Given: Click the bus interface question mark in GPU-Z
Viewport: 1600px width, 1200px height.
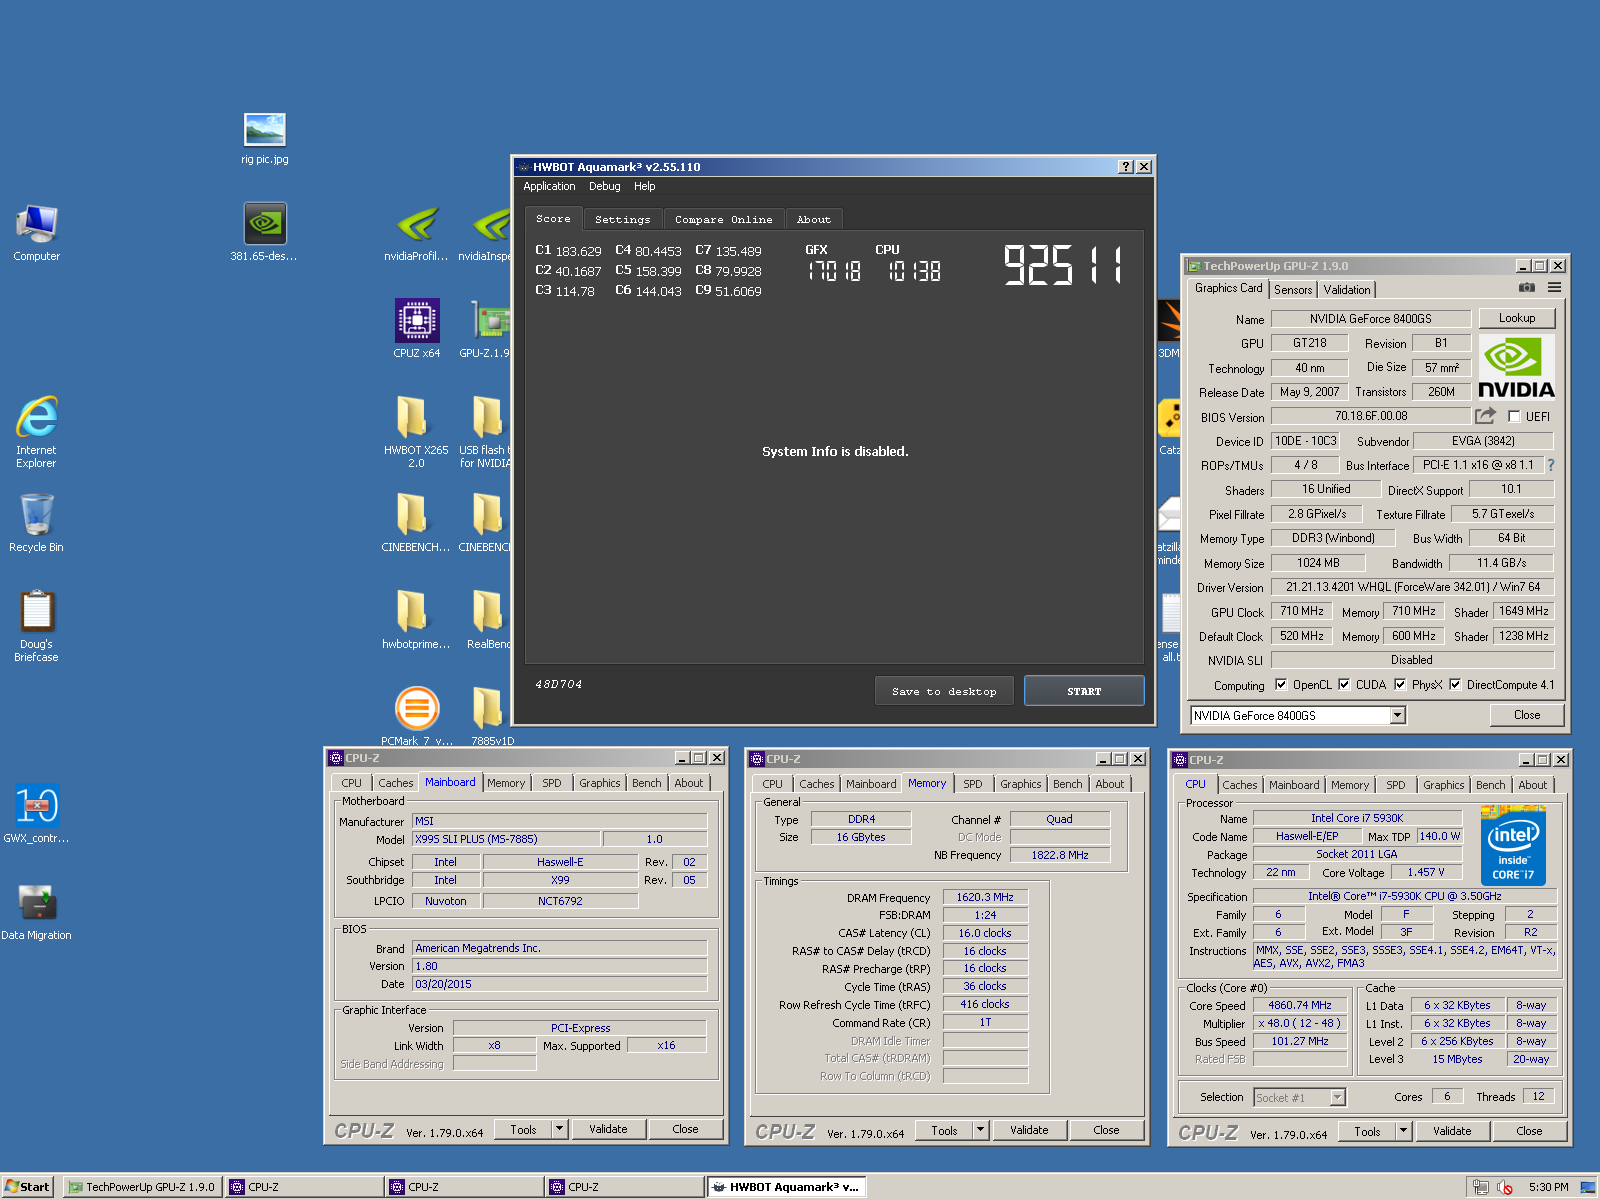Looking at the screenshot, I should pos(1551,465).
